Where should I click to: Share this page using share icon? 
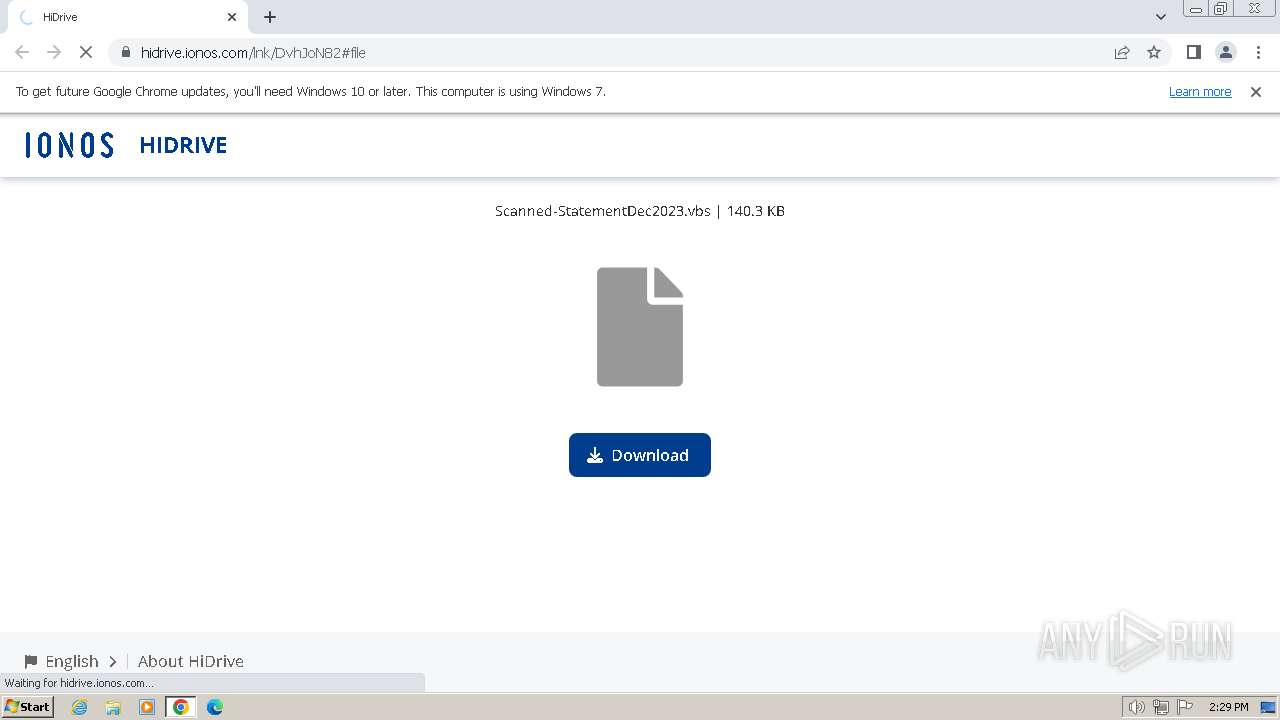point(1122,52)
